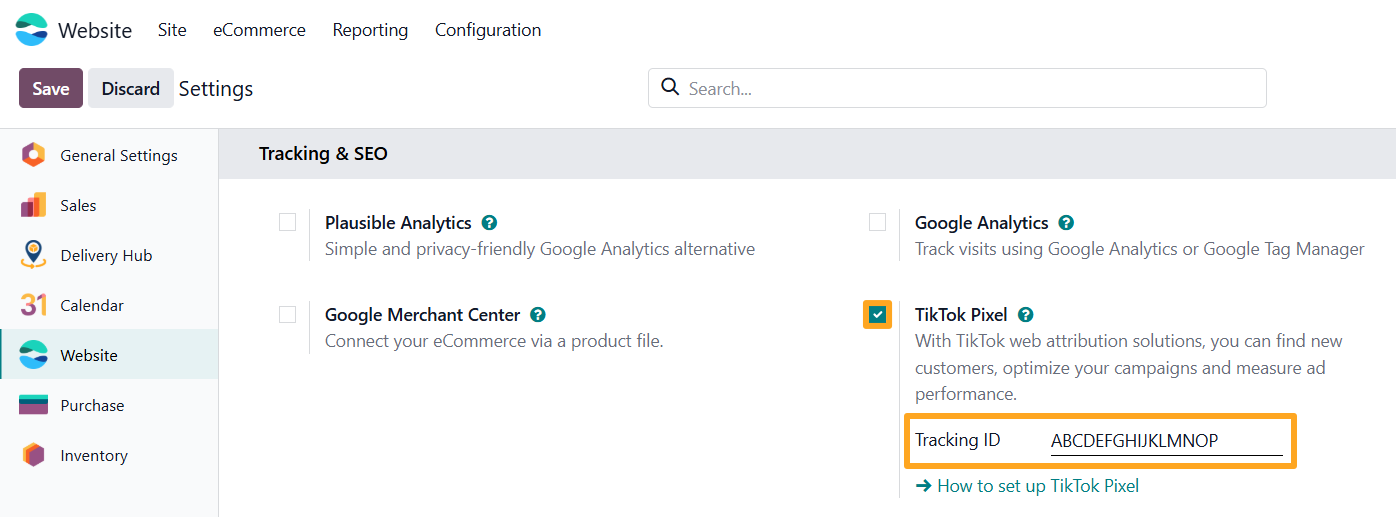Click the TikTok Tracking ID field
The width and height of the screenshot is (1396, 517).
click(x=1166, y=441)
